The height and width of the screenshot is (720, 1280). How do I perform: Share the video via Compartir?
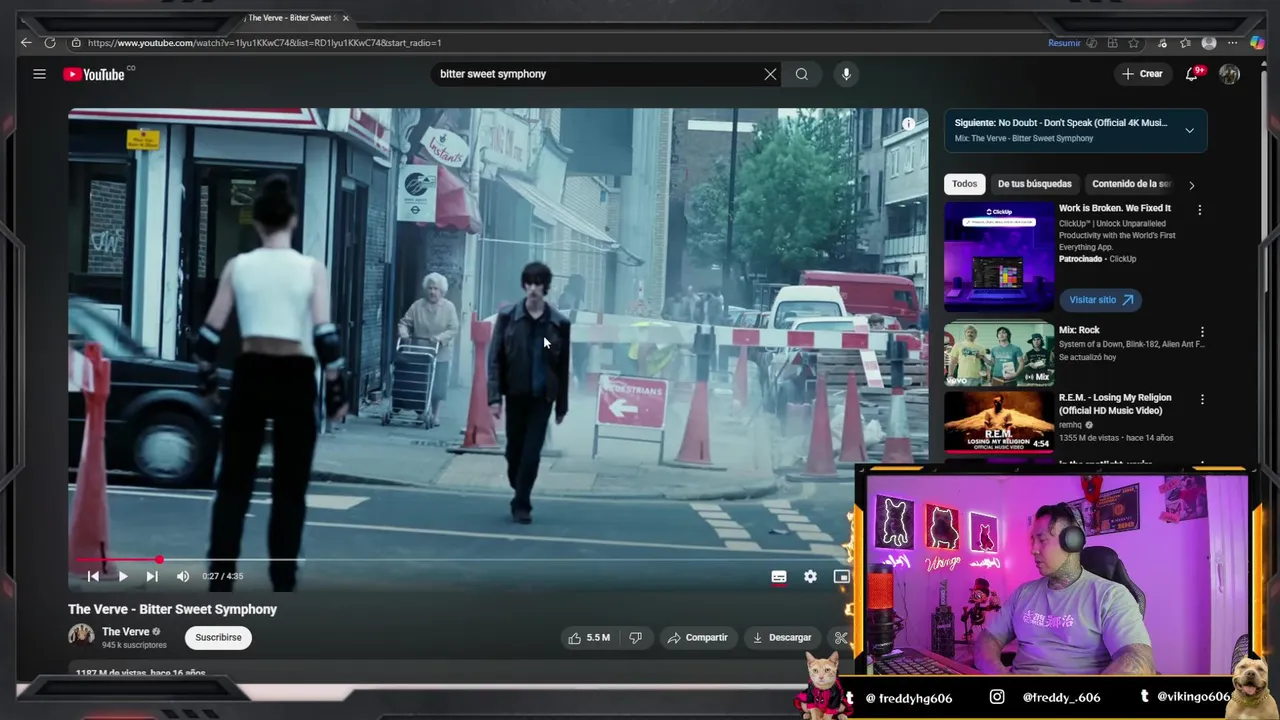(698, 638)
